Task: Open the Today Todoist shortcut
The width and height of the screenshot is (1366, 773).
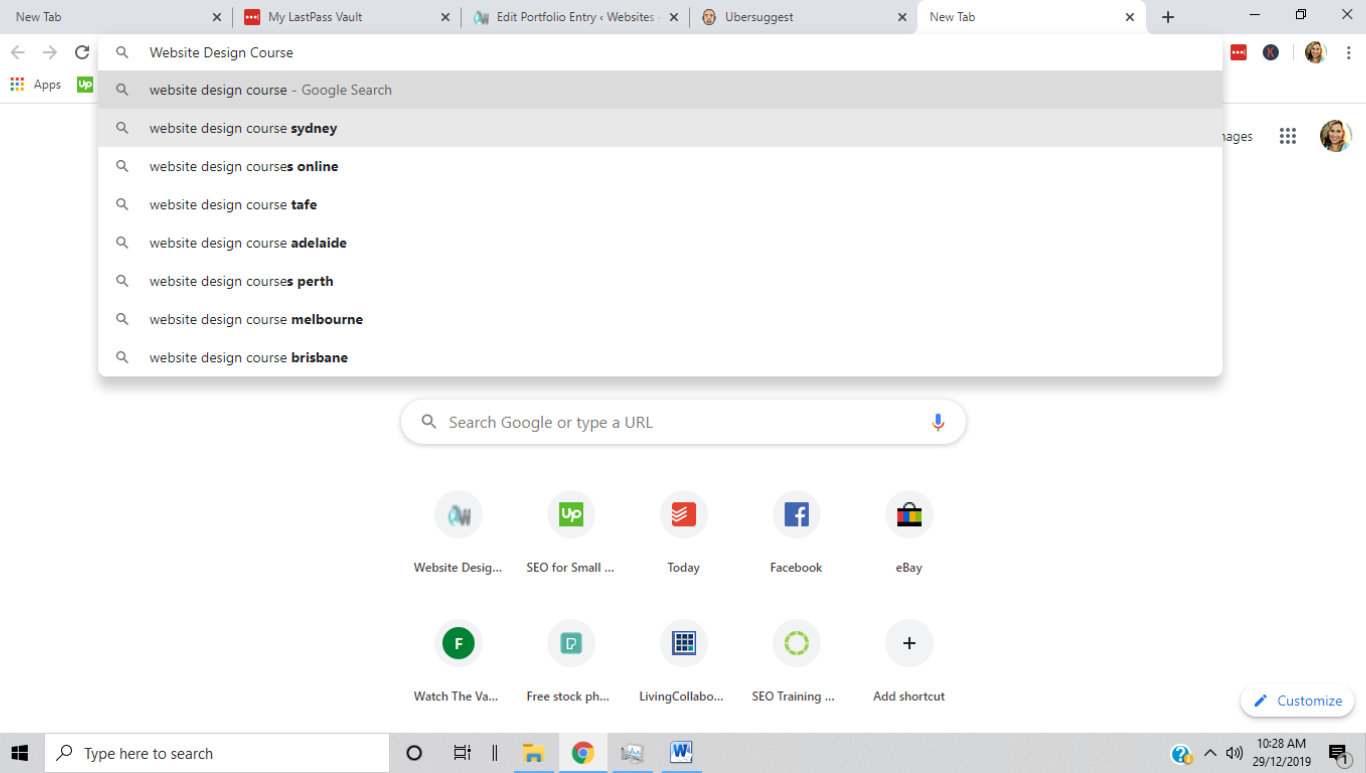Action: pos(683,515)
